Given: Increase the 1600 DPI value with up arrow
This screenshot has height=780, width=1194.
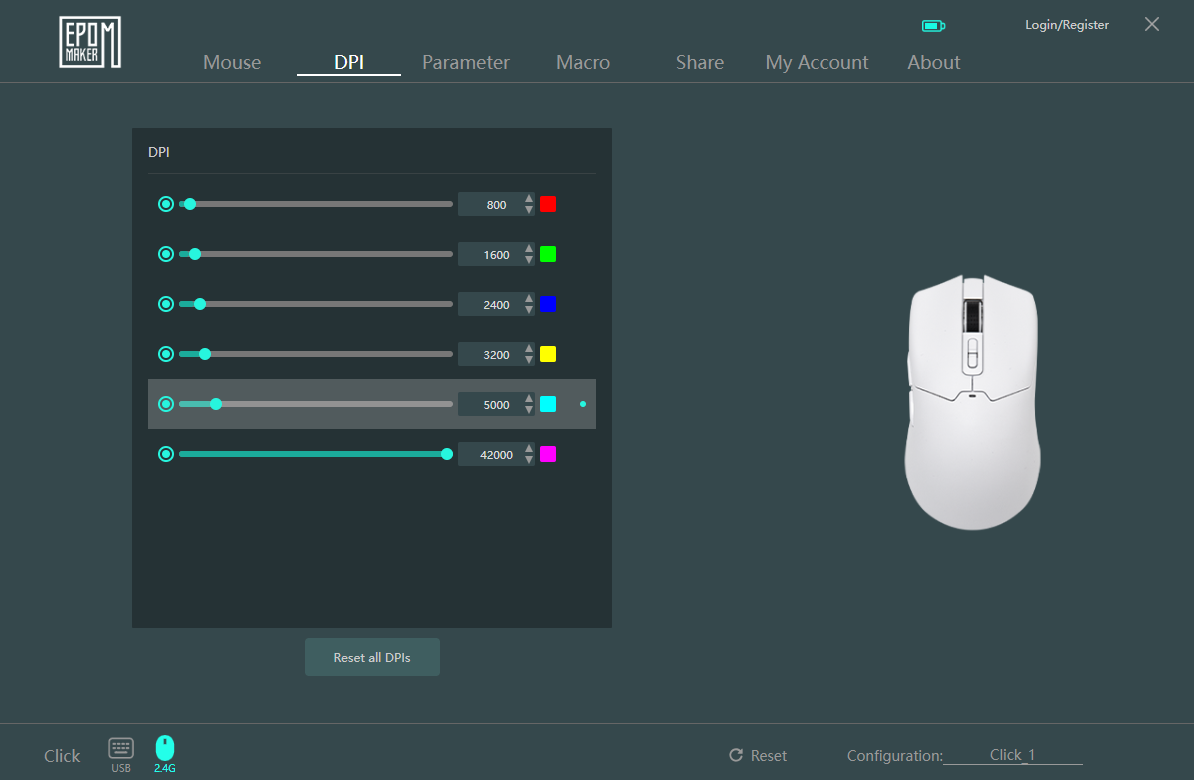Looking at the screenshot, I should click(x=529, y=249).
